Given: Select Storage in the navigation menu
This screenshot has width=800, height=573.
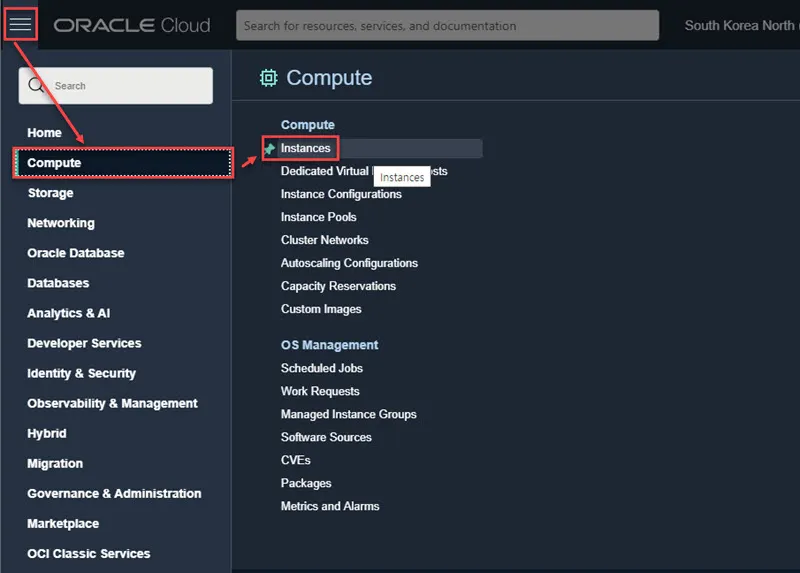Looking at the screenshot, I should click(51, 193).
